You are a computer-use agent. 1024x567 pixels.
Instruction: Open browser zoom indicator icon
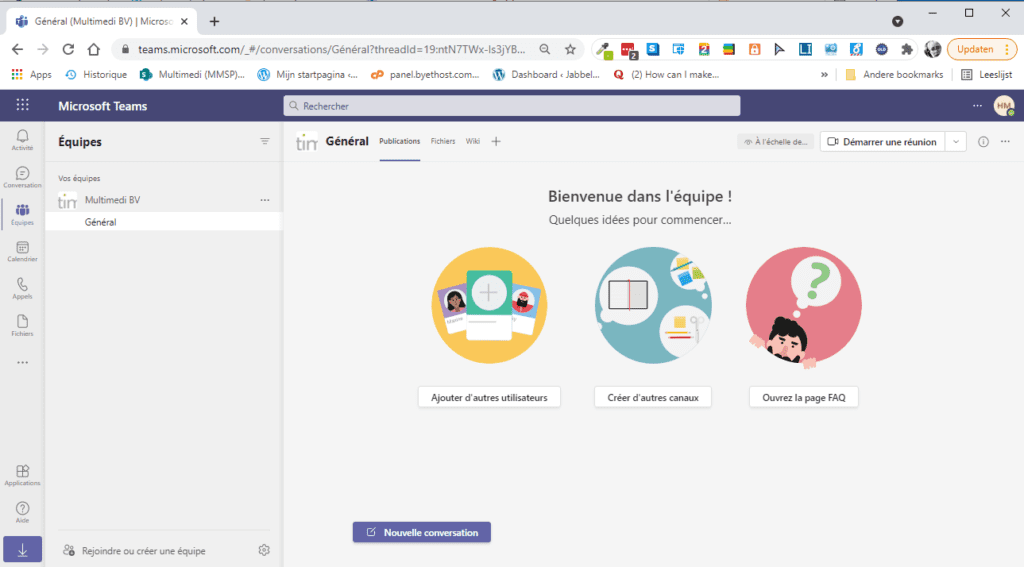[x=545, y=49]
